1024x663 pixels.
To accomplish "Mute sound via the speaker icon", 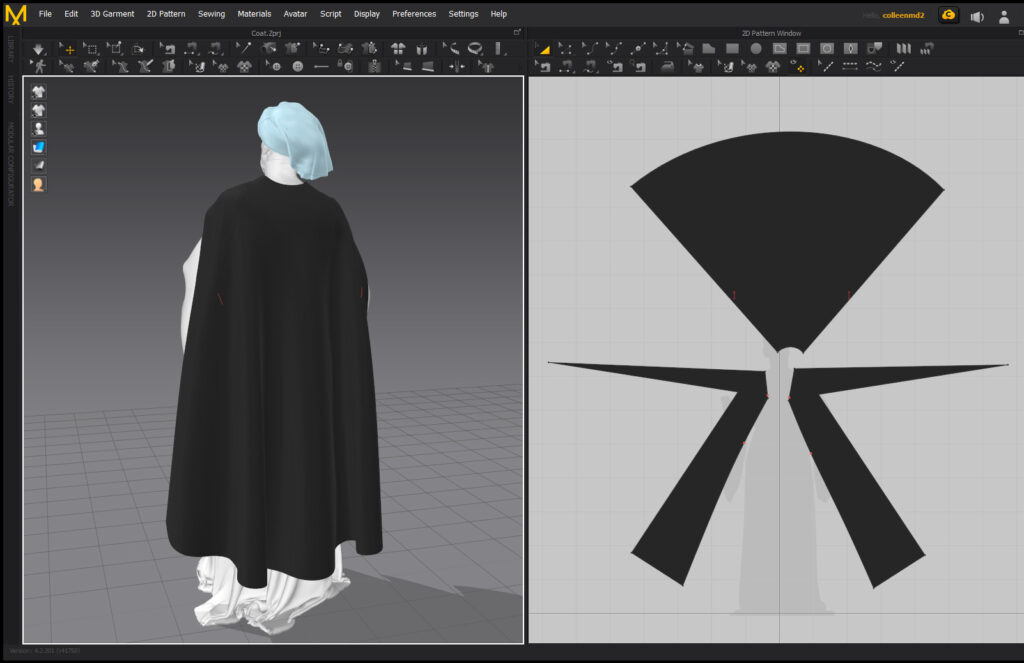I will click(x=978, y=14).
